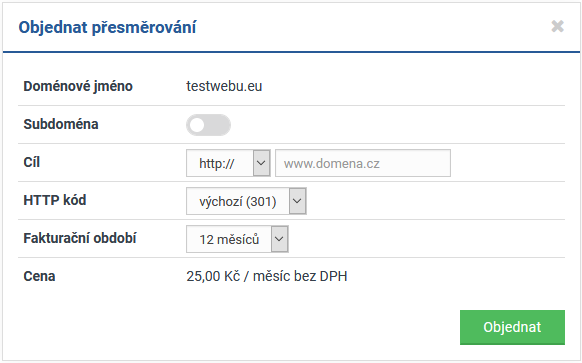Enable the Subdoména toggle switch

point(208,125)
